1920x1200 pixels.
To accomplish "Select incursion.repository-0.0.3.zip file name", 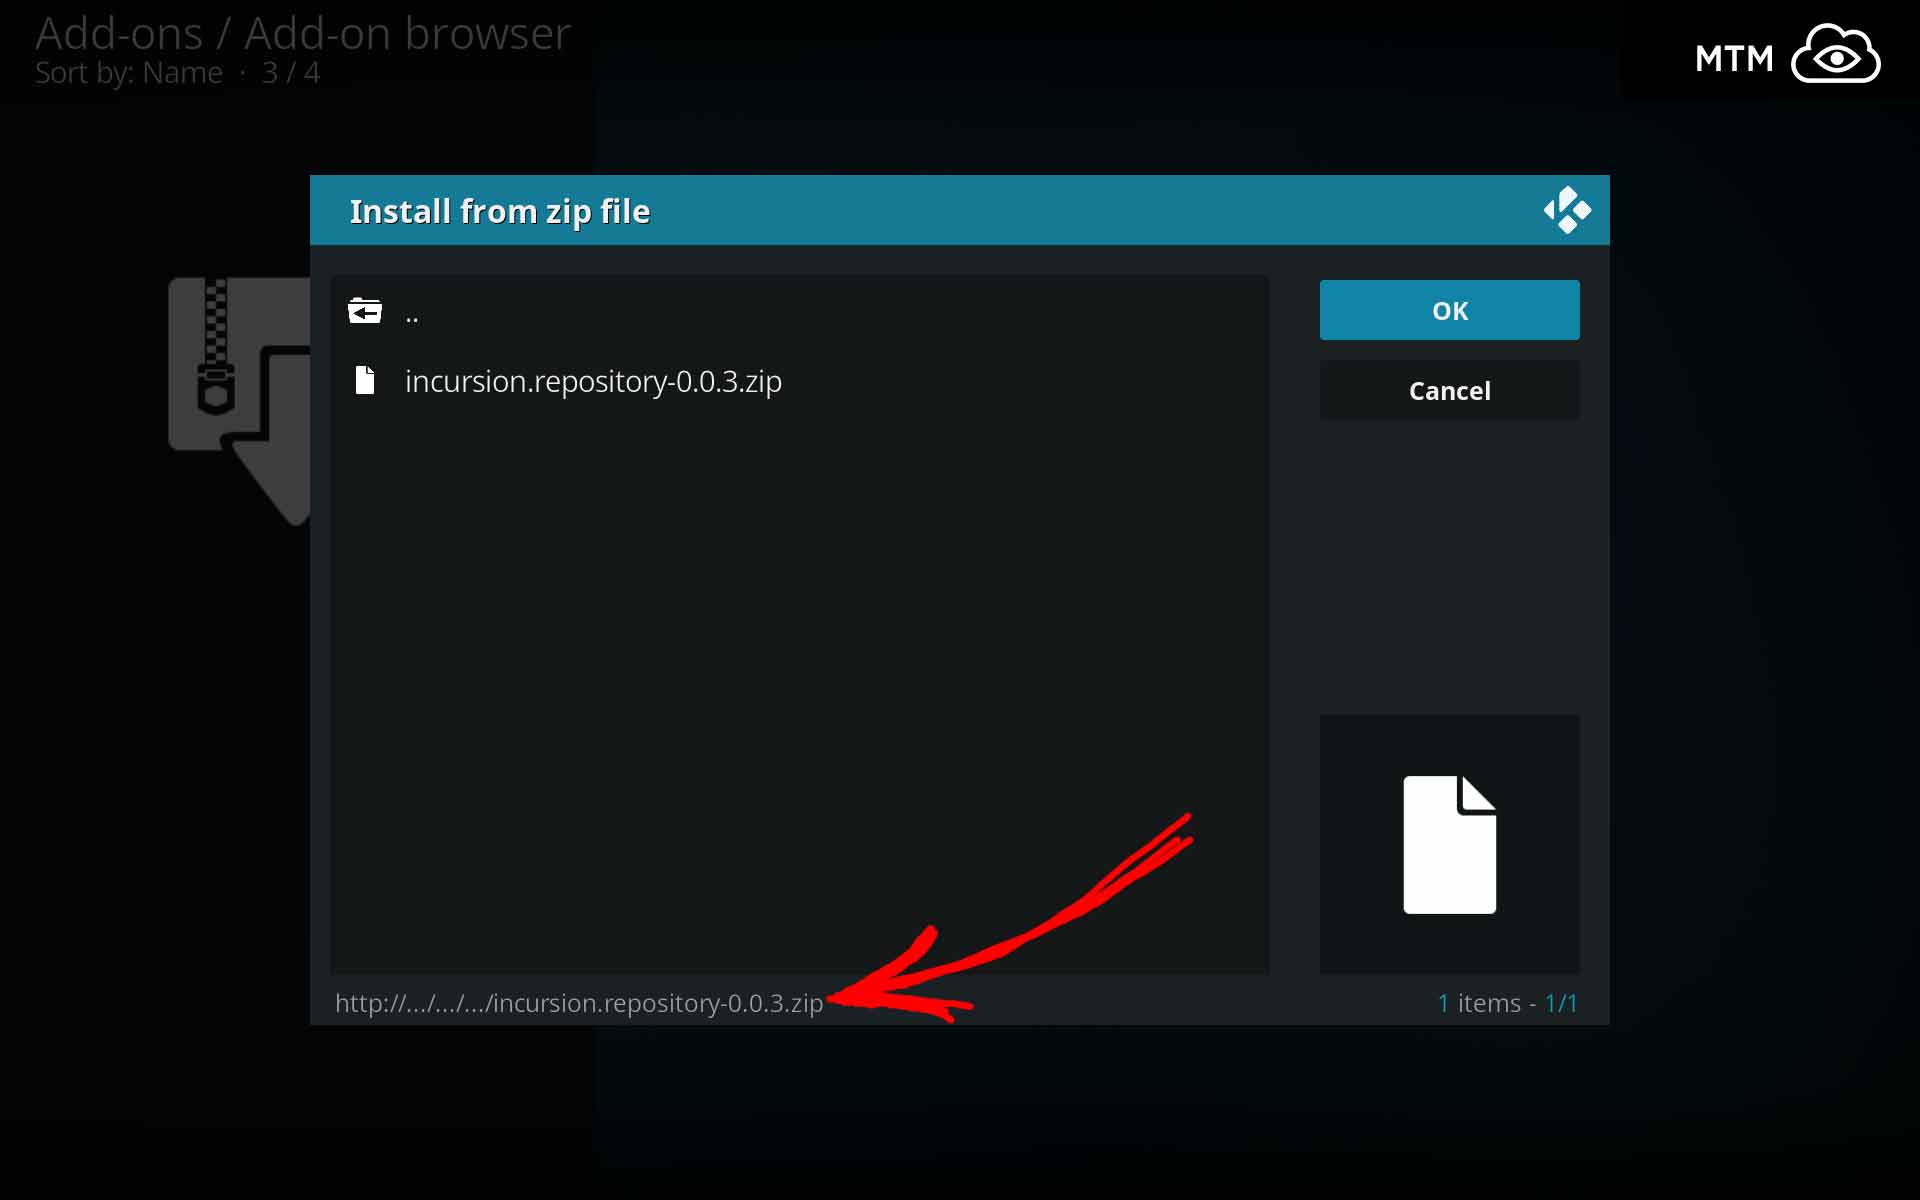I will pos(593,381).
